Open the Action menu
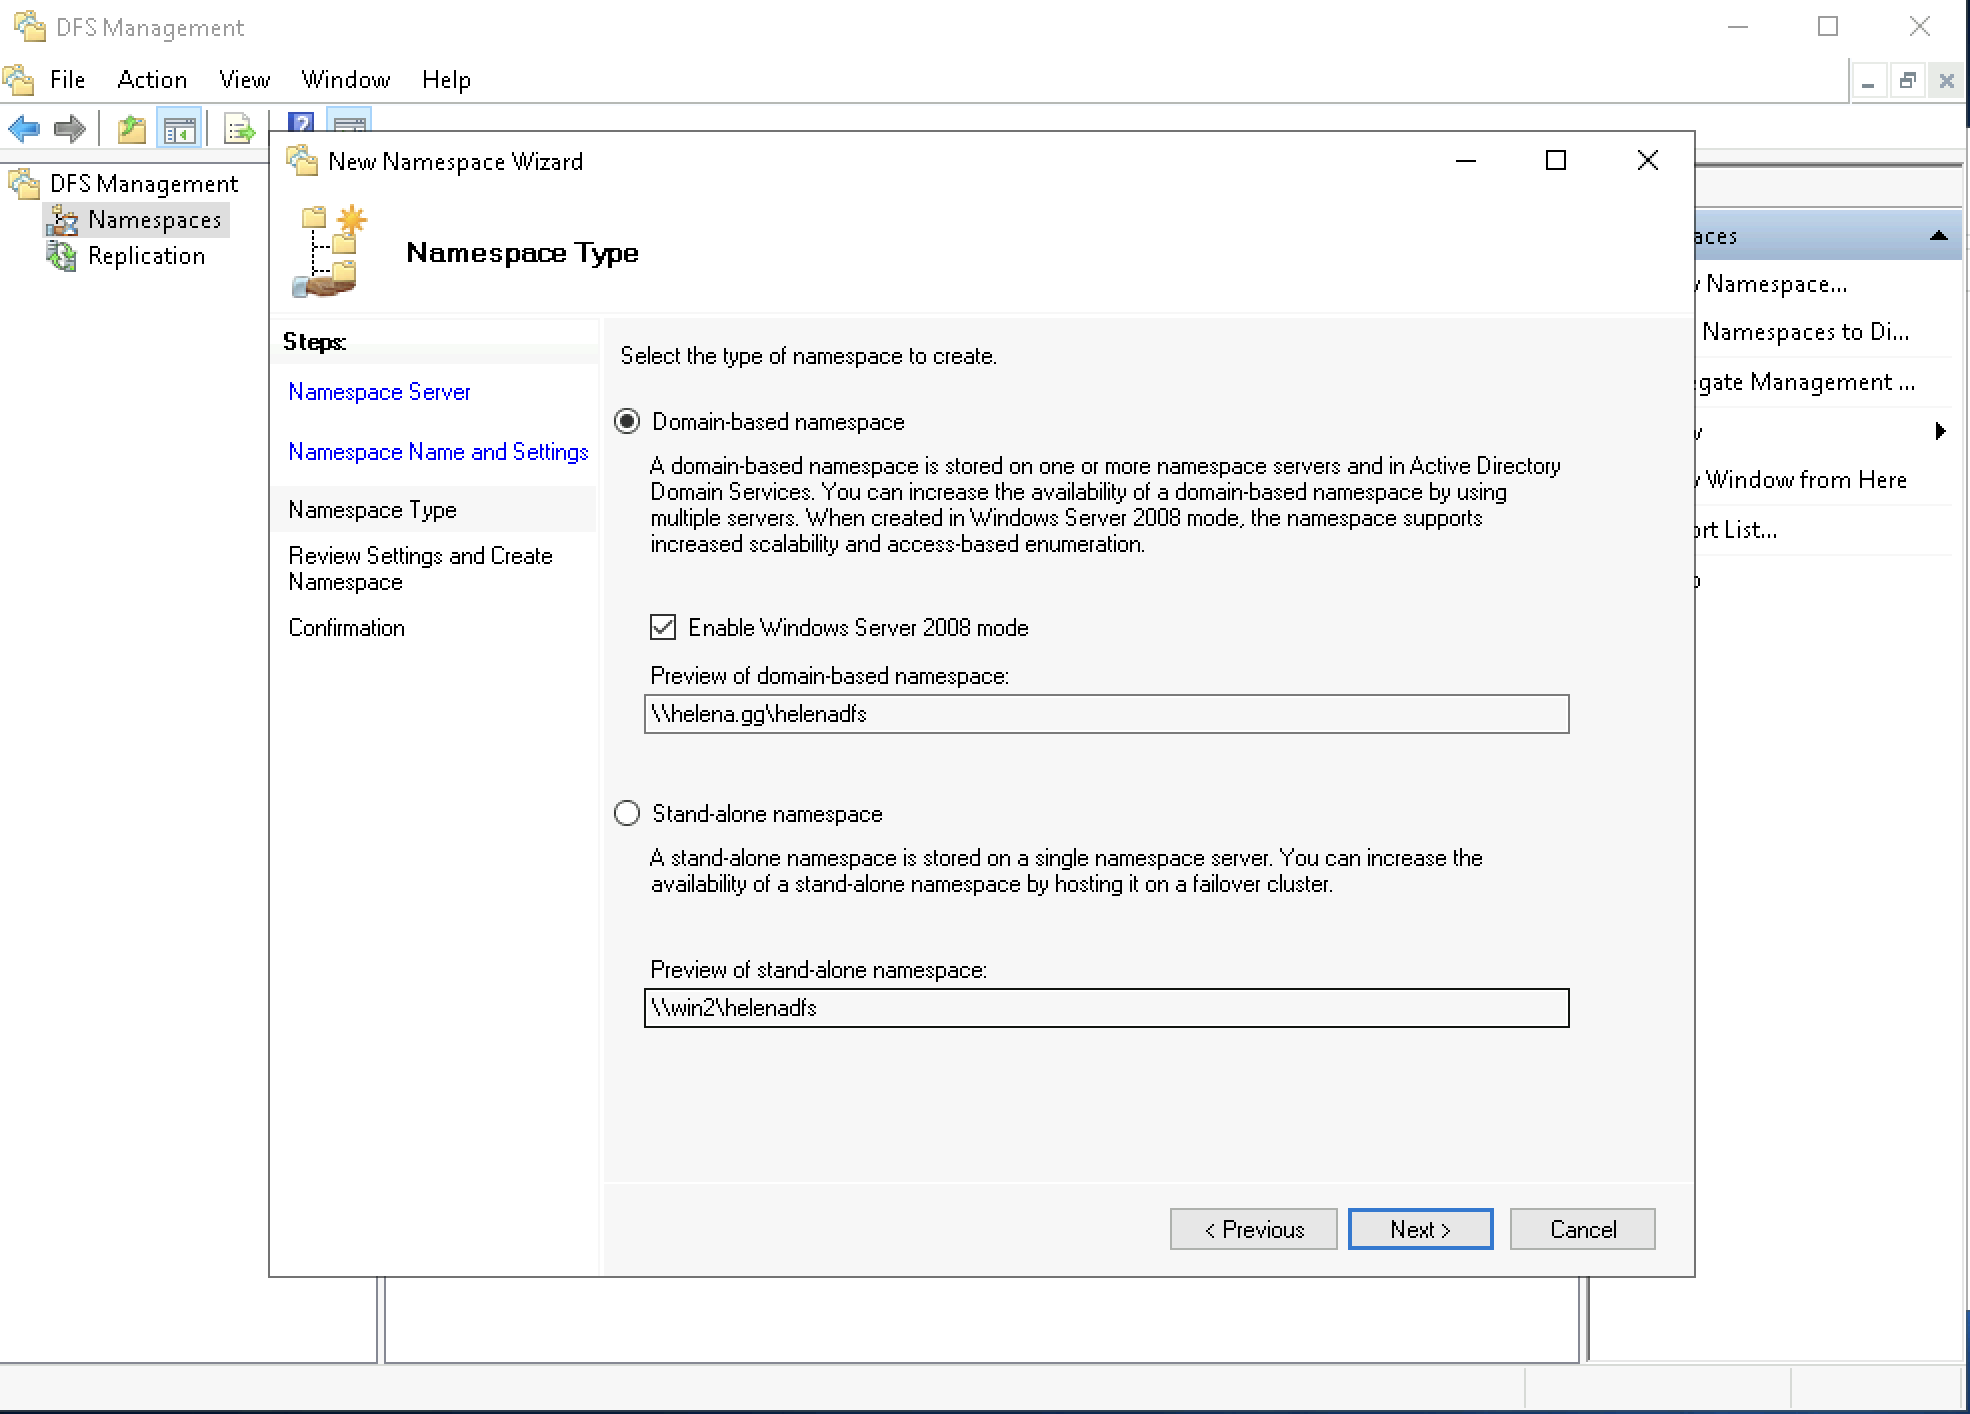 (152, 80)
